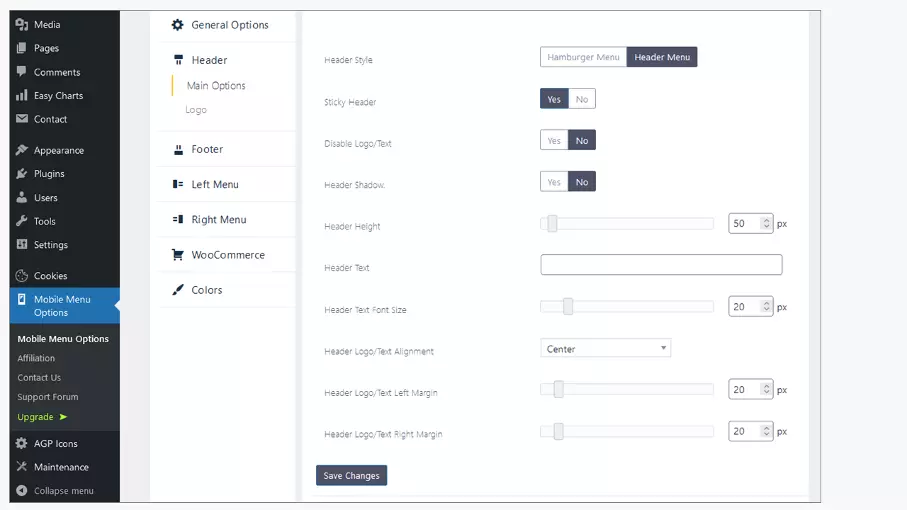The height and width of the screenshot is (510, 908).
Task: Click the Appearance paintbrush icon
Action: pyautogui.click(x=22, y=150)
